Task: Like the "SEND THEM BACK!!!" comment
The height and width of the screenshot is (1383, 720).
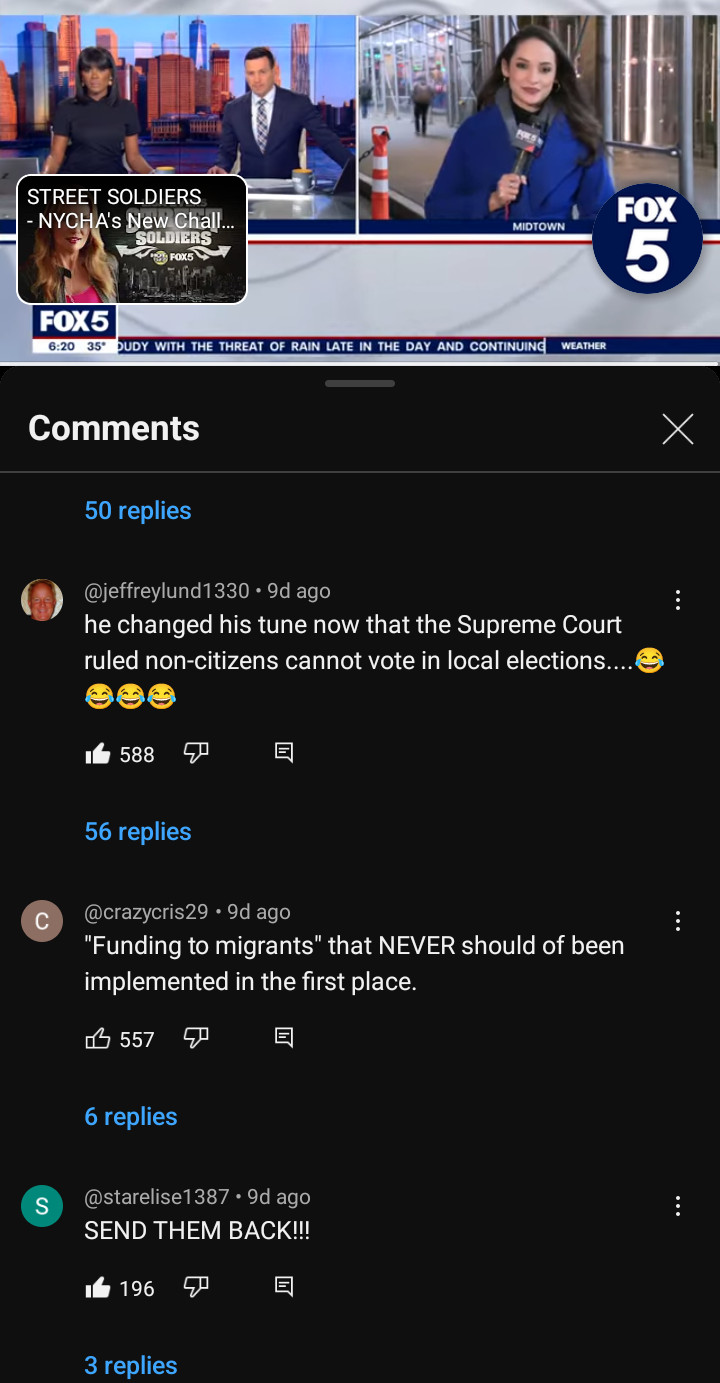Action: (x=98, y=1287)
